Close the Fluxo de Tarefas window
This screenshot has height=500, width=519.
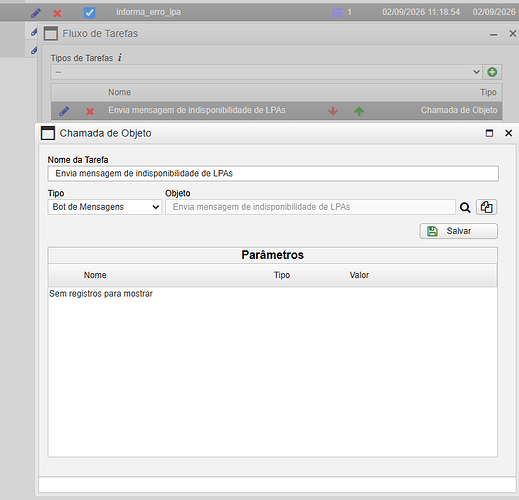point(513,33)
